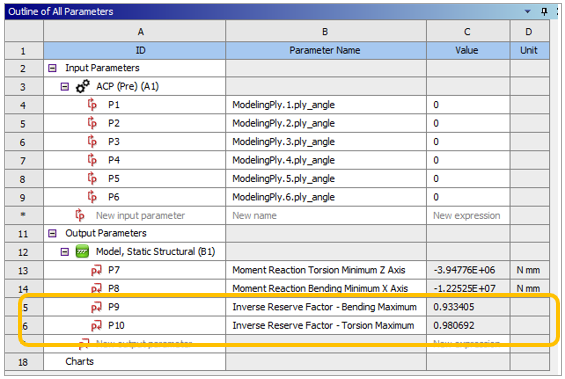Screen dimensions: 565x379
Task: Select column header A
Action: (x=134, y=32)
